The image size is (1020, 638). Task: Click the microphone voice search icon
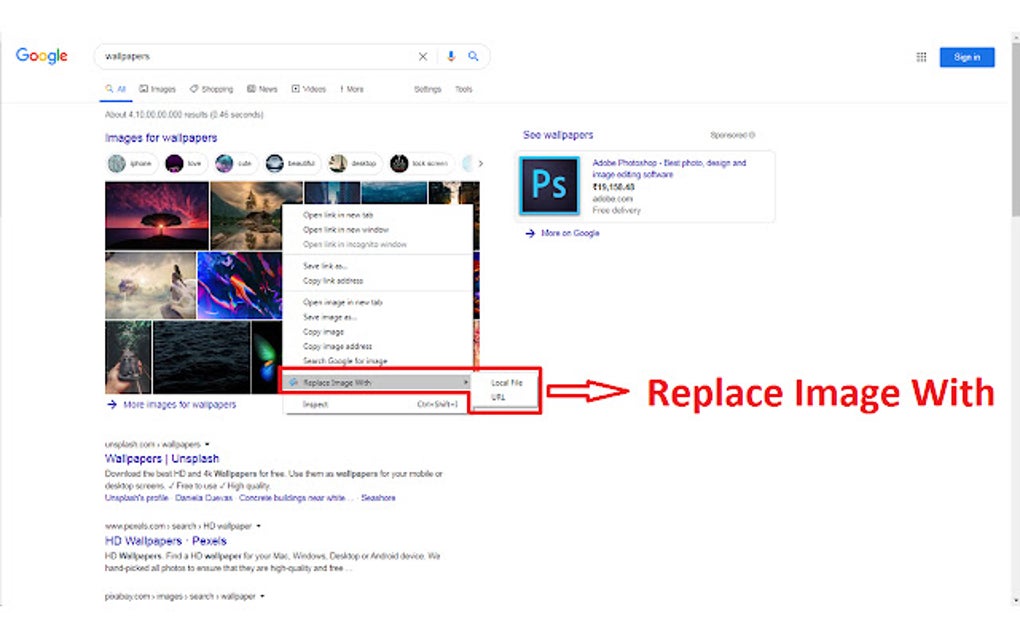[x=451, y=56]
